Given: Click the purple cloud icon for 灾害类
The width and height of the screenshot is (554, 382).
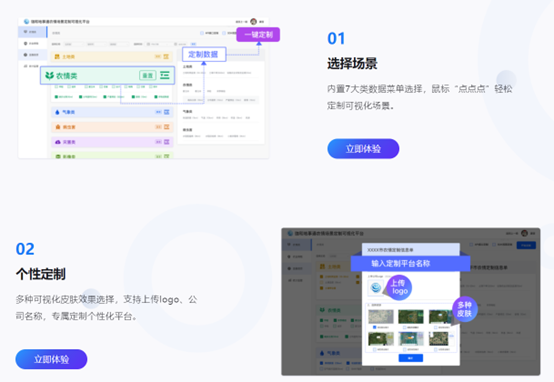Looking at the screenshot, I should click(x=58, y=142).
